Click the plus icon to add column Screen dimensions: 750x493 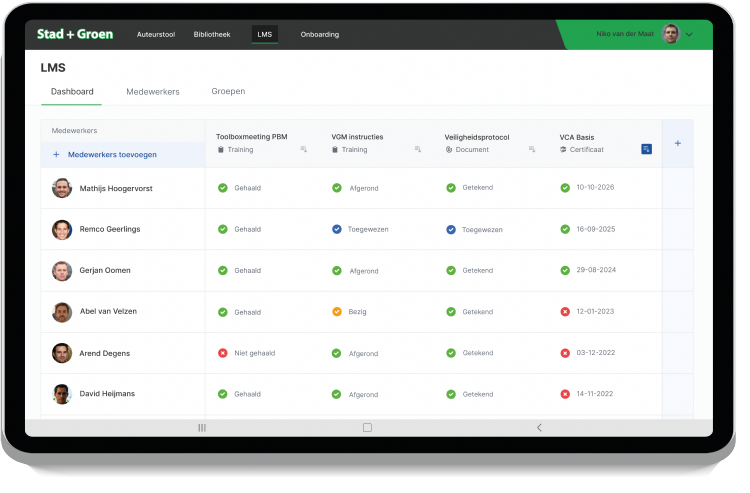pyautogui.click(x=677, y=143)
